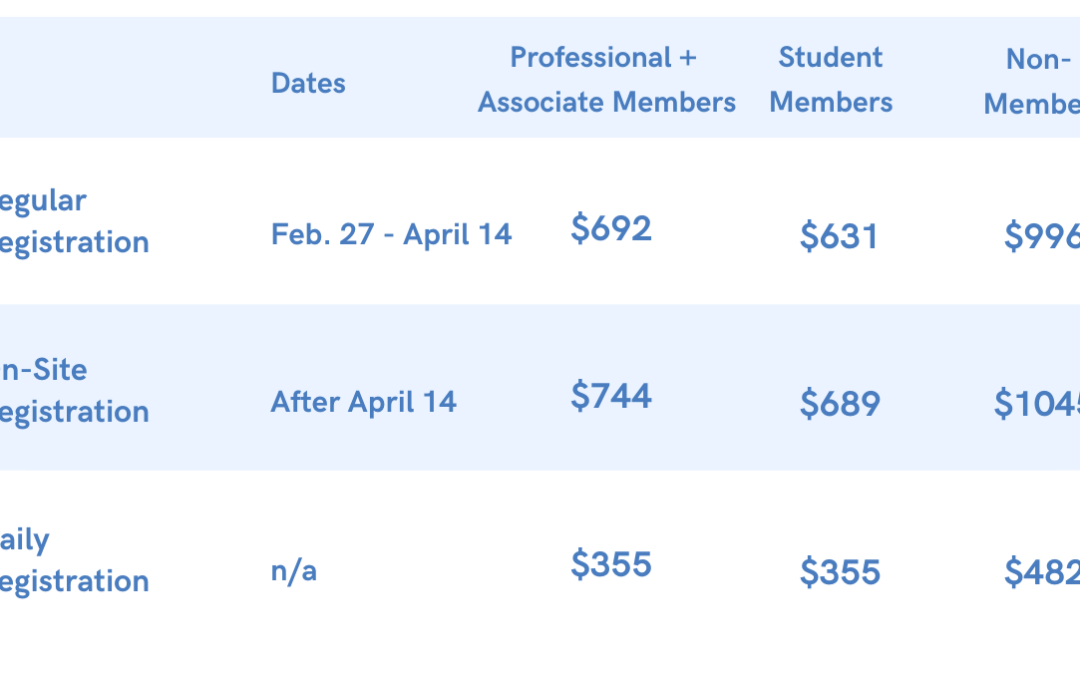Click the $692 price
Image resolution: width=1080 pixels, height=675 pixels.
click(611, 228)
